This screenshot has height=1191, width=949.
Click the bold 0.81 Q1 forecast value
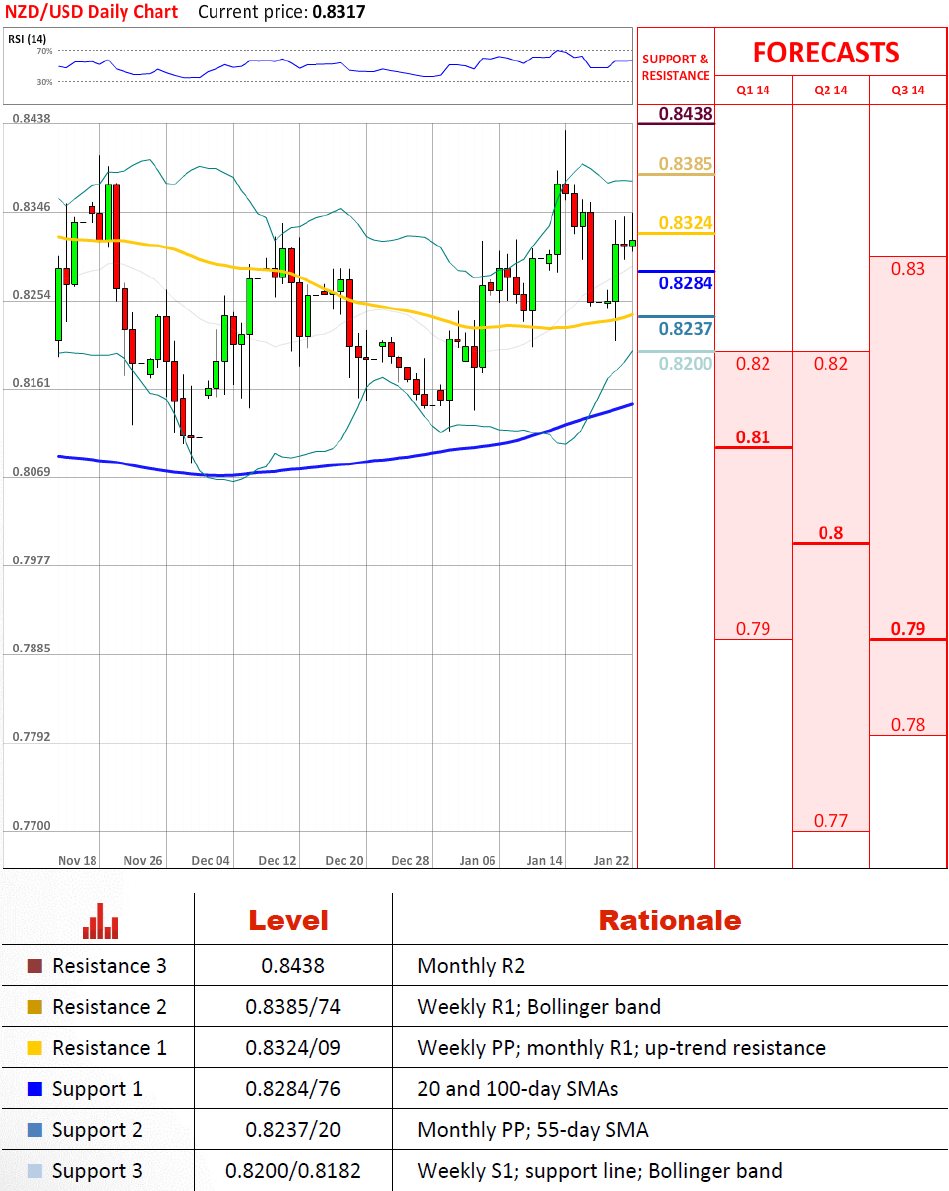click(x=753, y=437)
